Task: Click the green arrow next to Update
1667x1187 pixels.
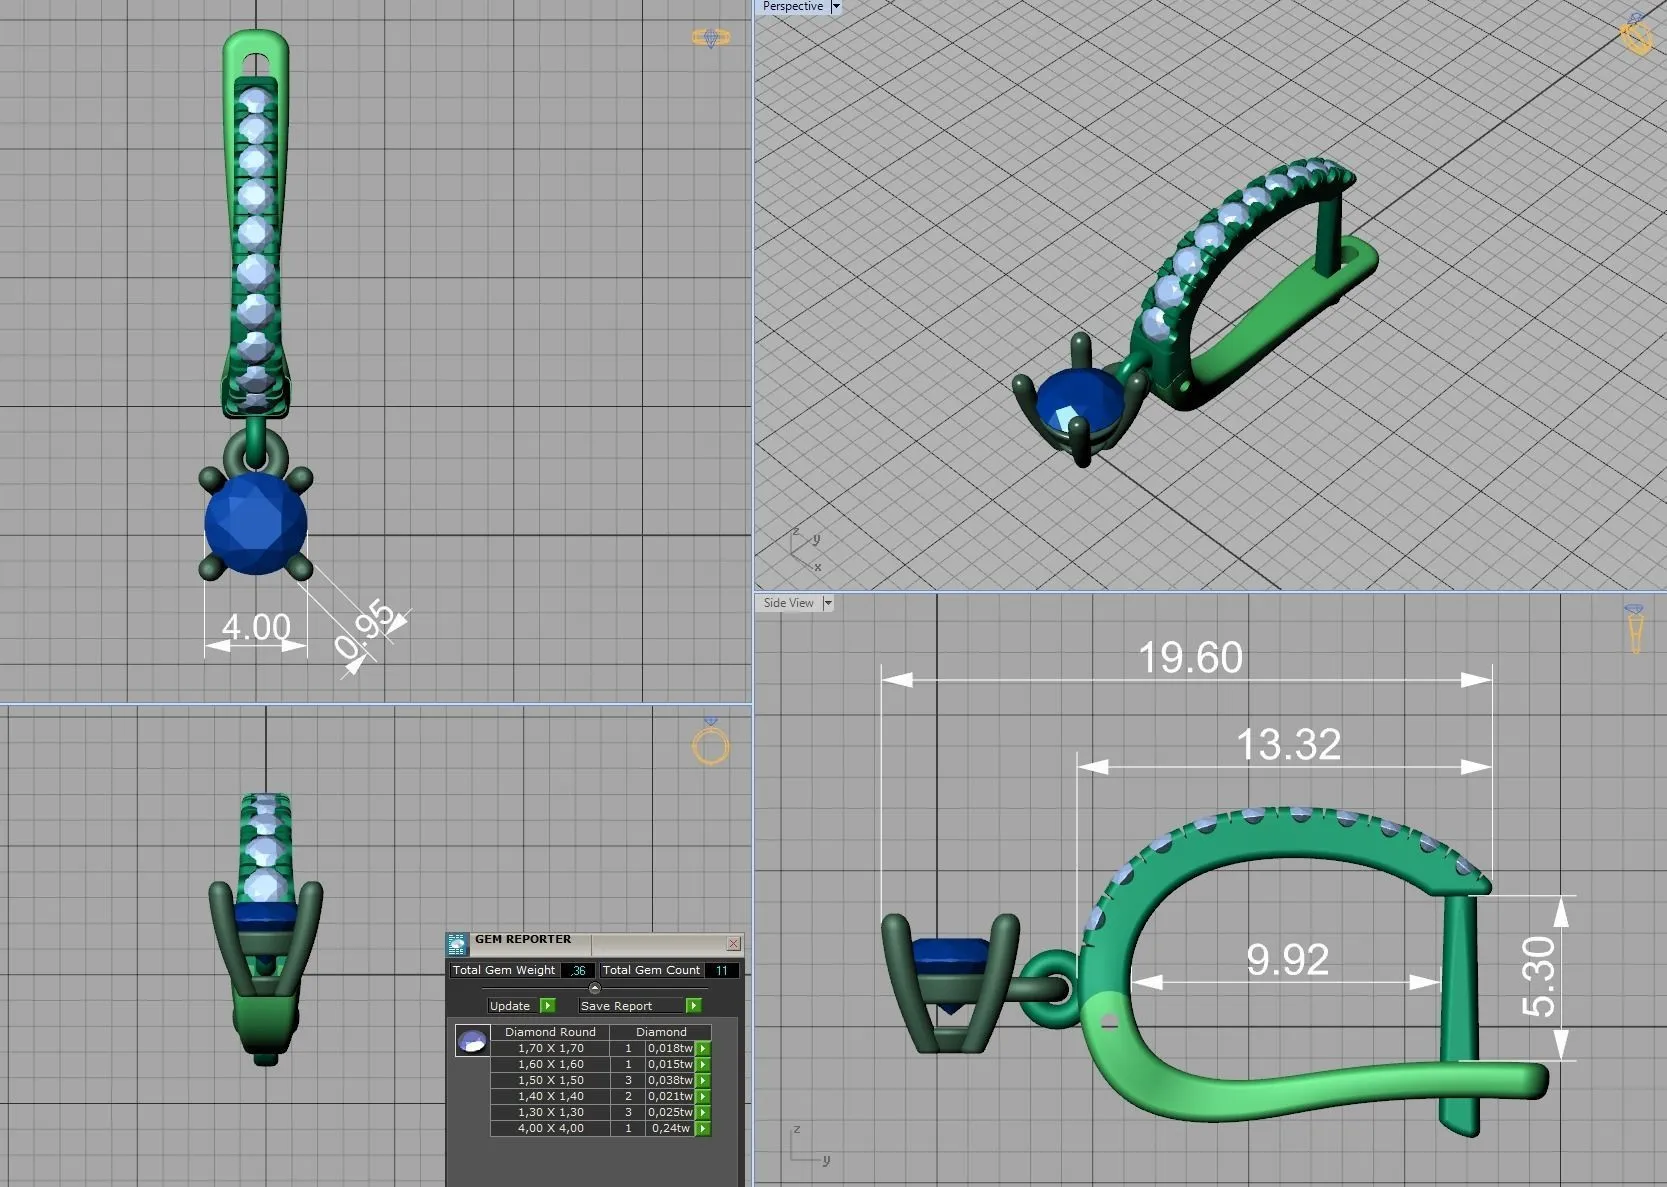Action: pyautogui.click(x=547, y=1006)
